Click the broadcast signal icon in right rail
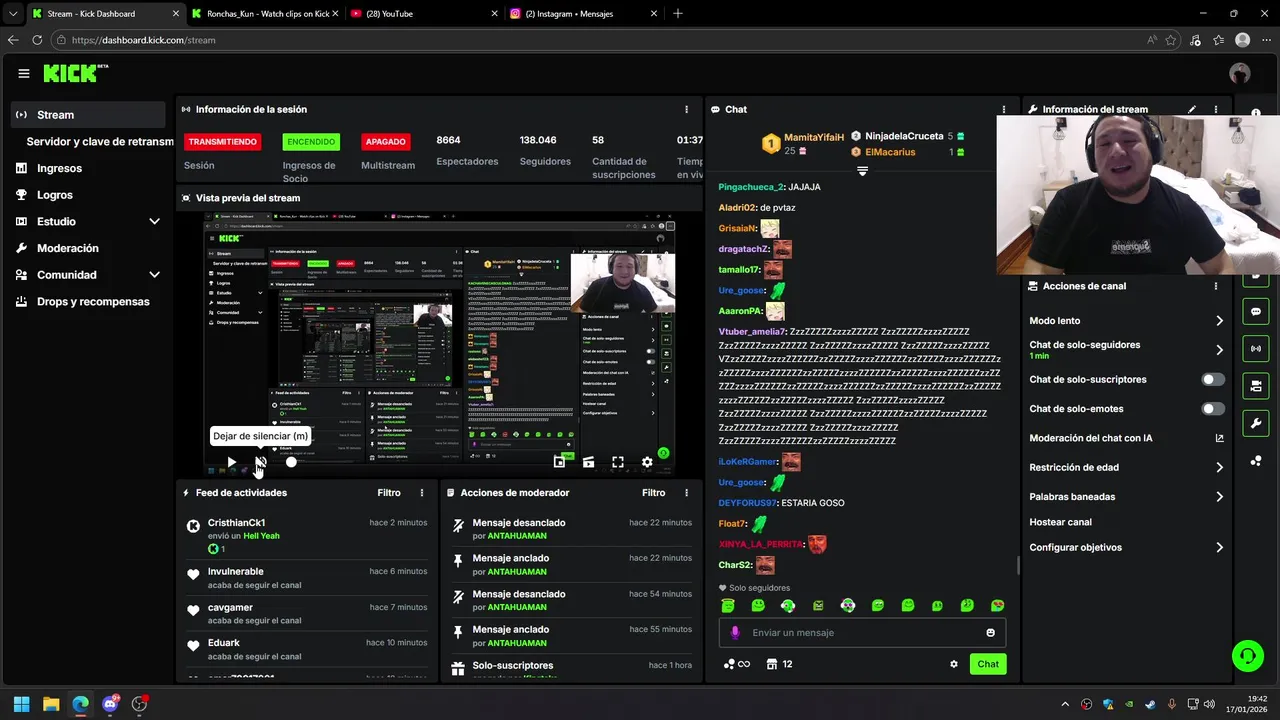This screenshot has width=1280, height=720. [x=1256, y=349]
